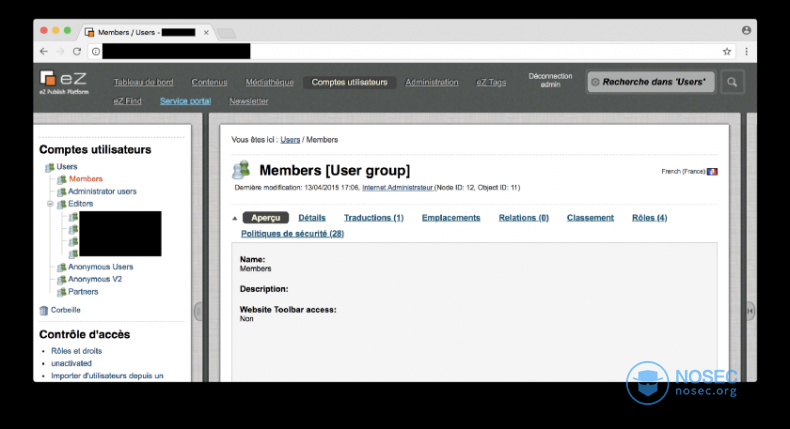Image resolution: width=790 pixels, height=429 pixels.
Task: Click the Chrome profile avatar icon
Action: (746, 31)
